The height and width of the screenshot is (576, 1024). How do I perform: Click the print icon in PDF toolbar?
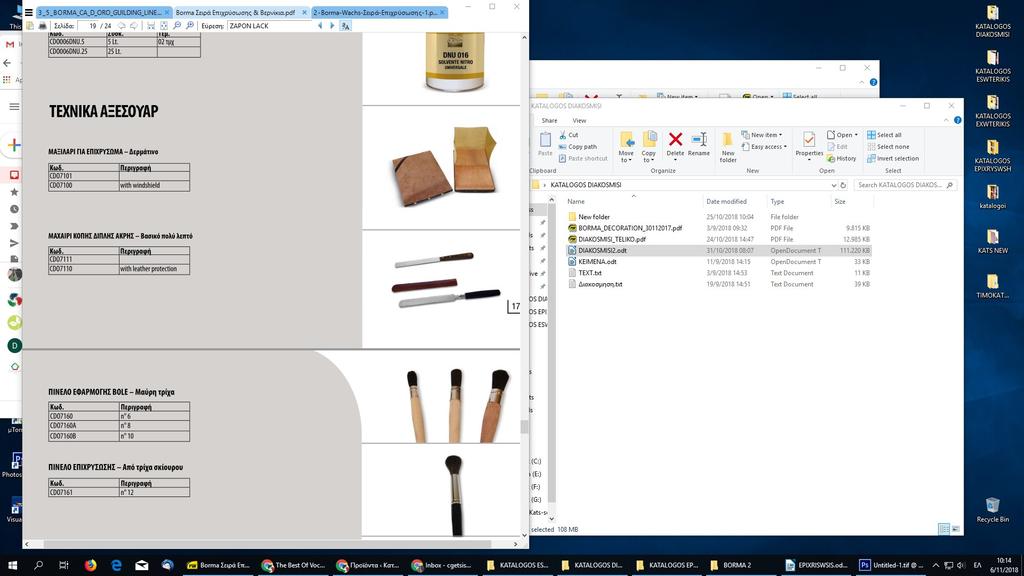point(42,26)
